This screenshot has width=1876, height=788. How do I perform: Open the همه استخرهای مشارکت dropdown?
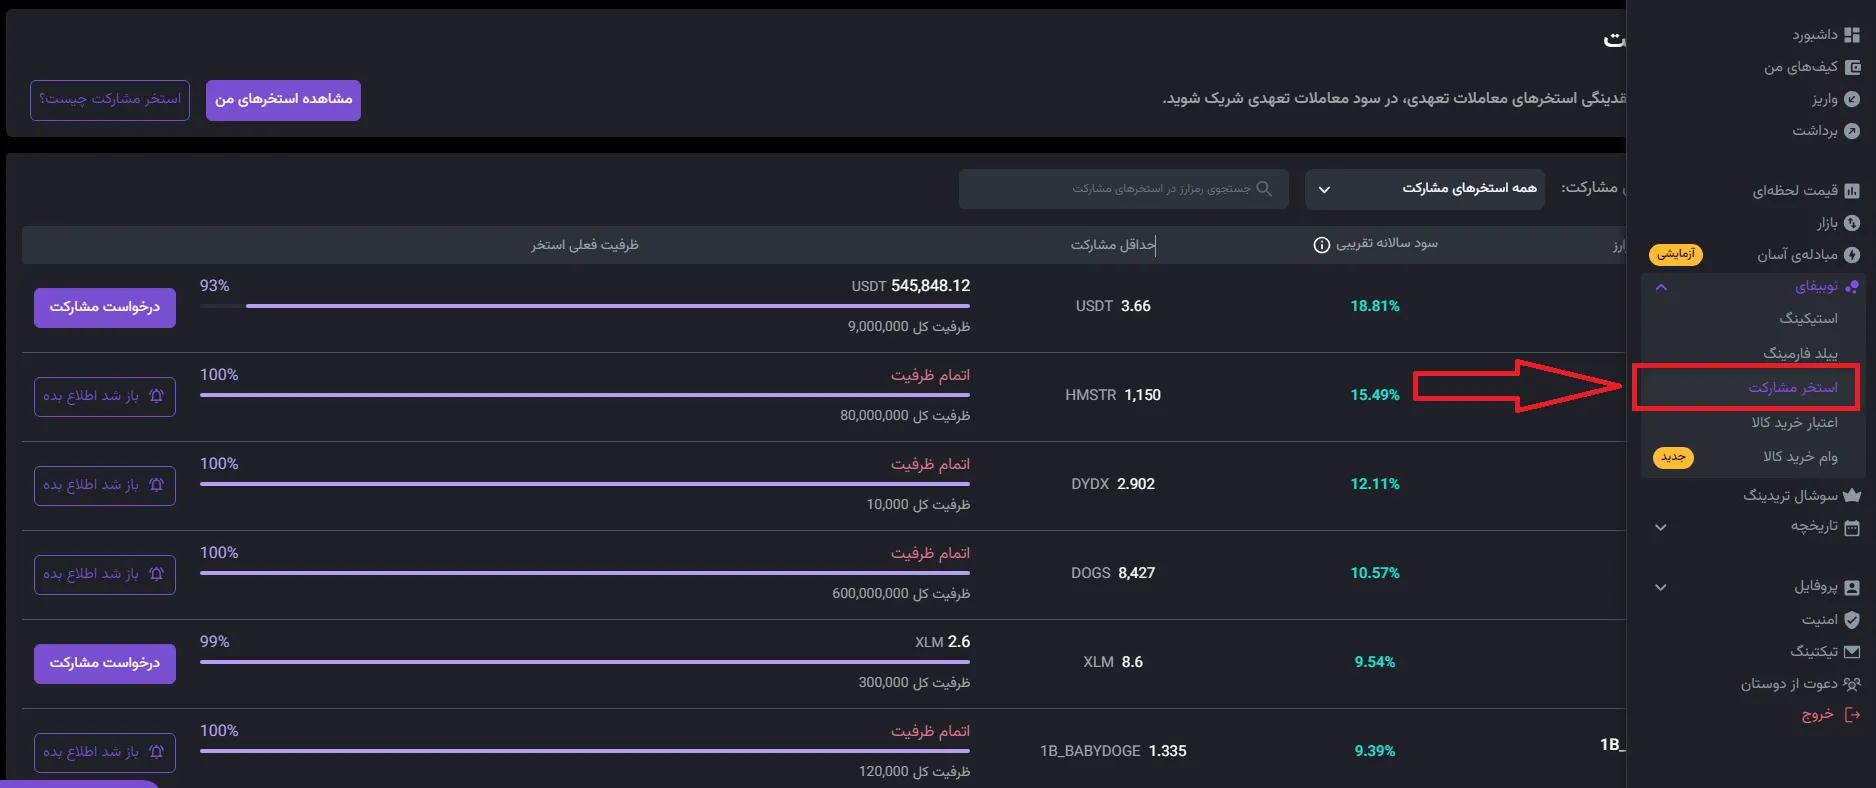[x=1425, y=189]
